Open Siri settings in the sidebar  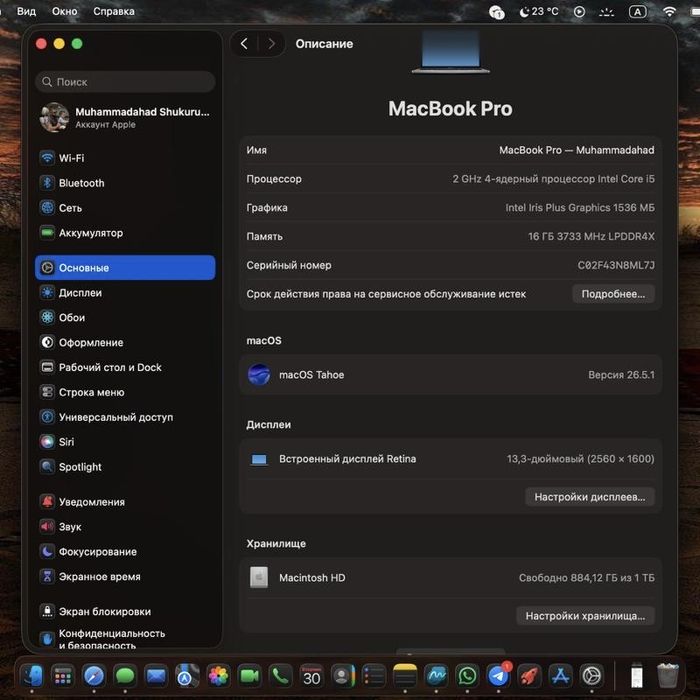tap(125, 442)
